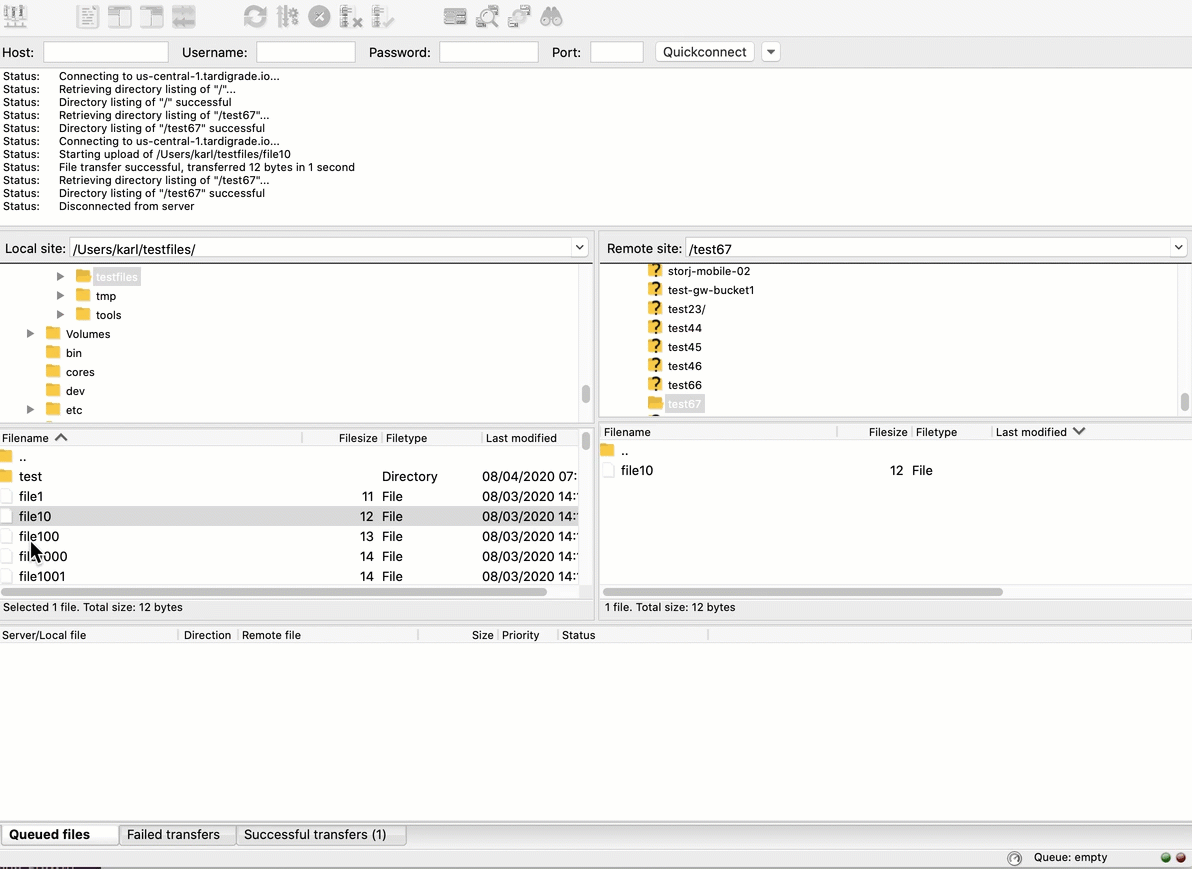Image resolution: width=1192 pixels, height=869 pixels.
Task: Toggle the local directory tree view
Action: [118, 16]
